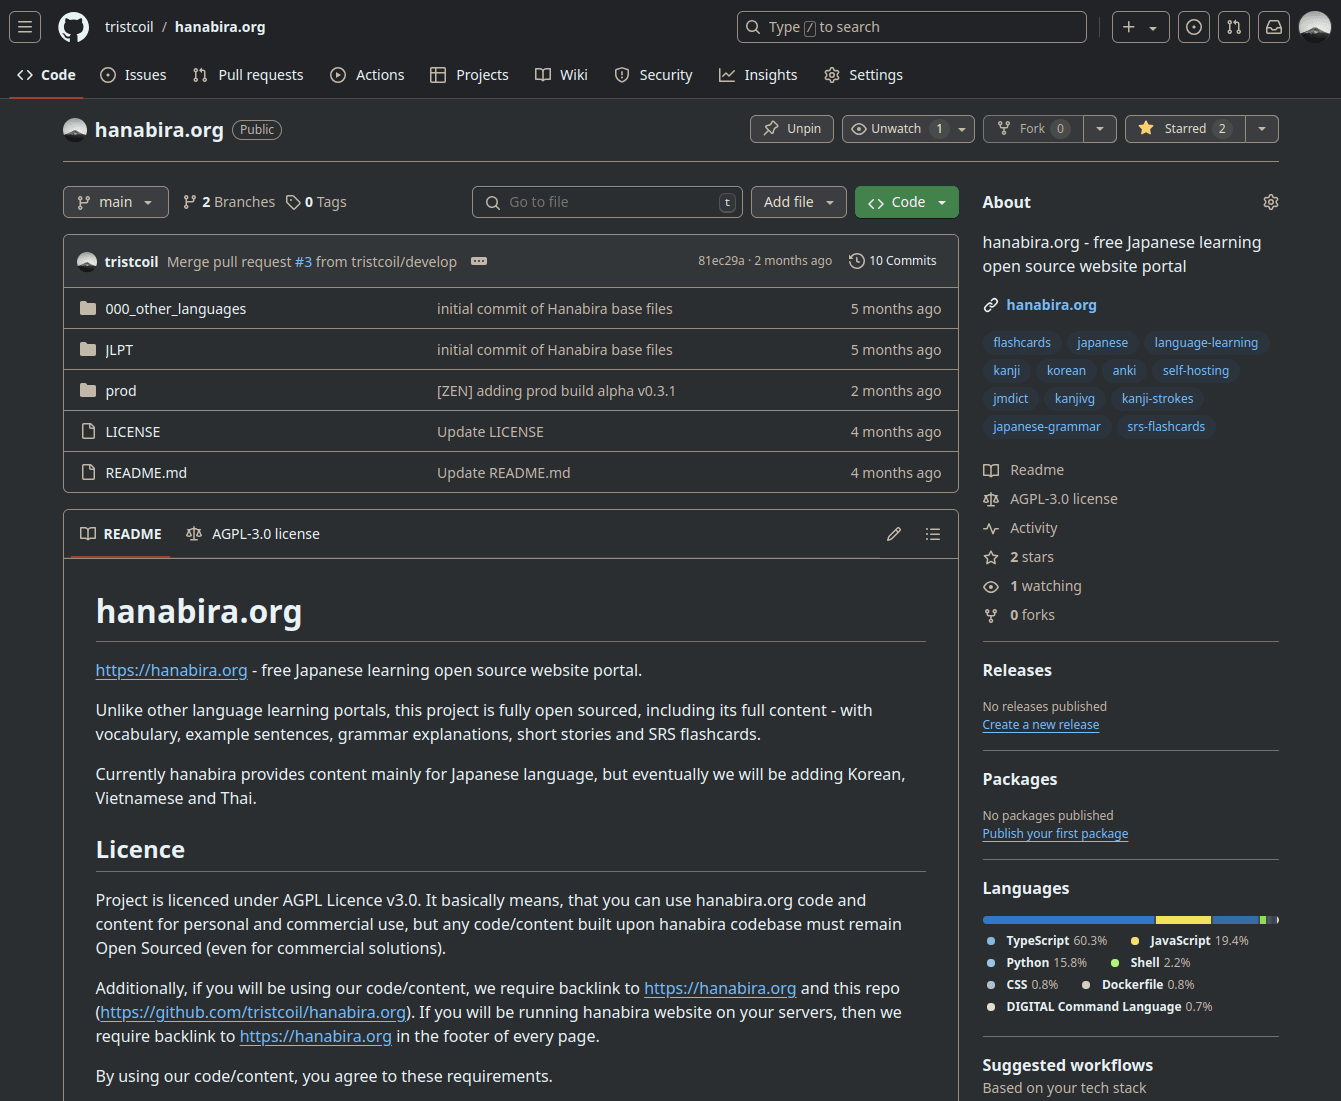
Task: Edit the README using the pencil icon
Action: click(x=893, y=533)
